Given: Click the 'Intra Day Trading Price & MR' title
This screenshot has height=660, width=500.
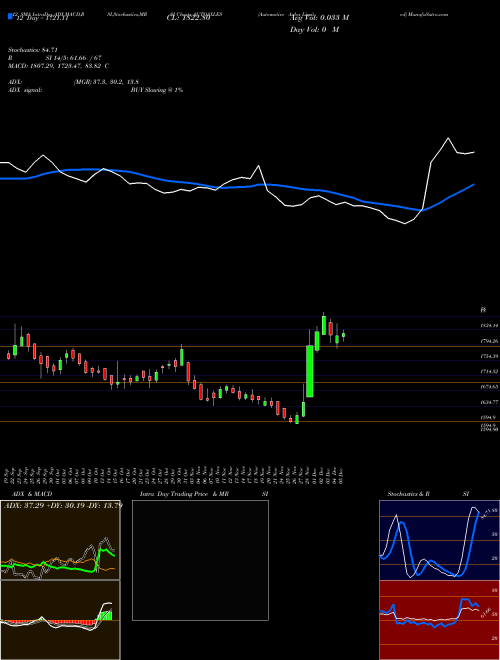Looking at the screenshot, I should click(185, 494).
